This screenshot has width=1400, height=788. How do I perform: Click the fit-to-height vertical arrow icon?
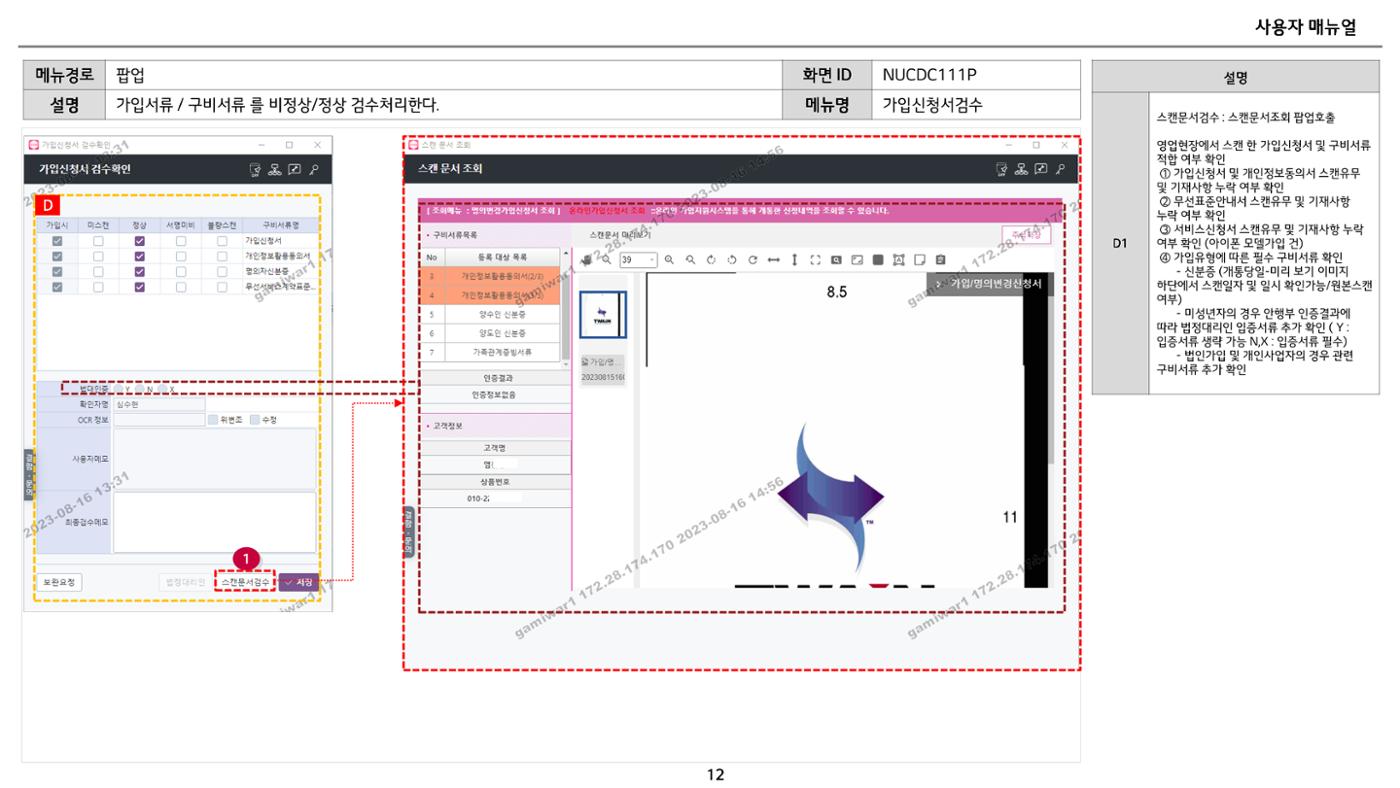(x=795, y=260)
